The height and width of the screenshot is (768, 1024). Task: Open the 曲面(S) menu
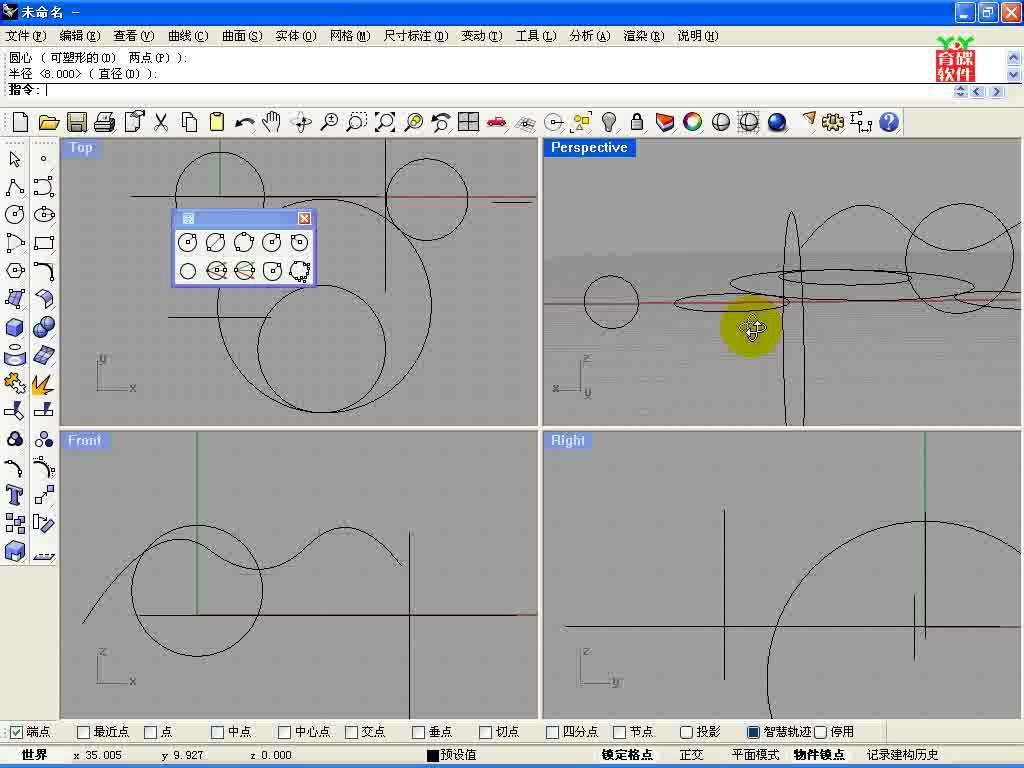pos(242,36)
